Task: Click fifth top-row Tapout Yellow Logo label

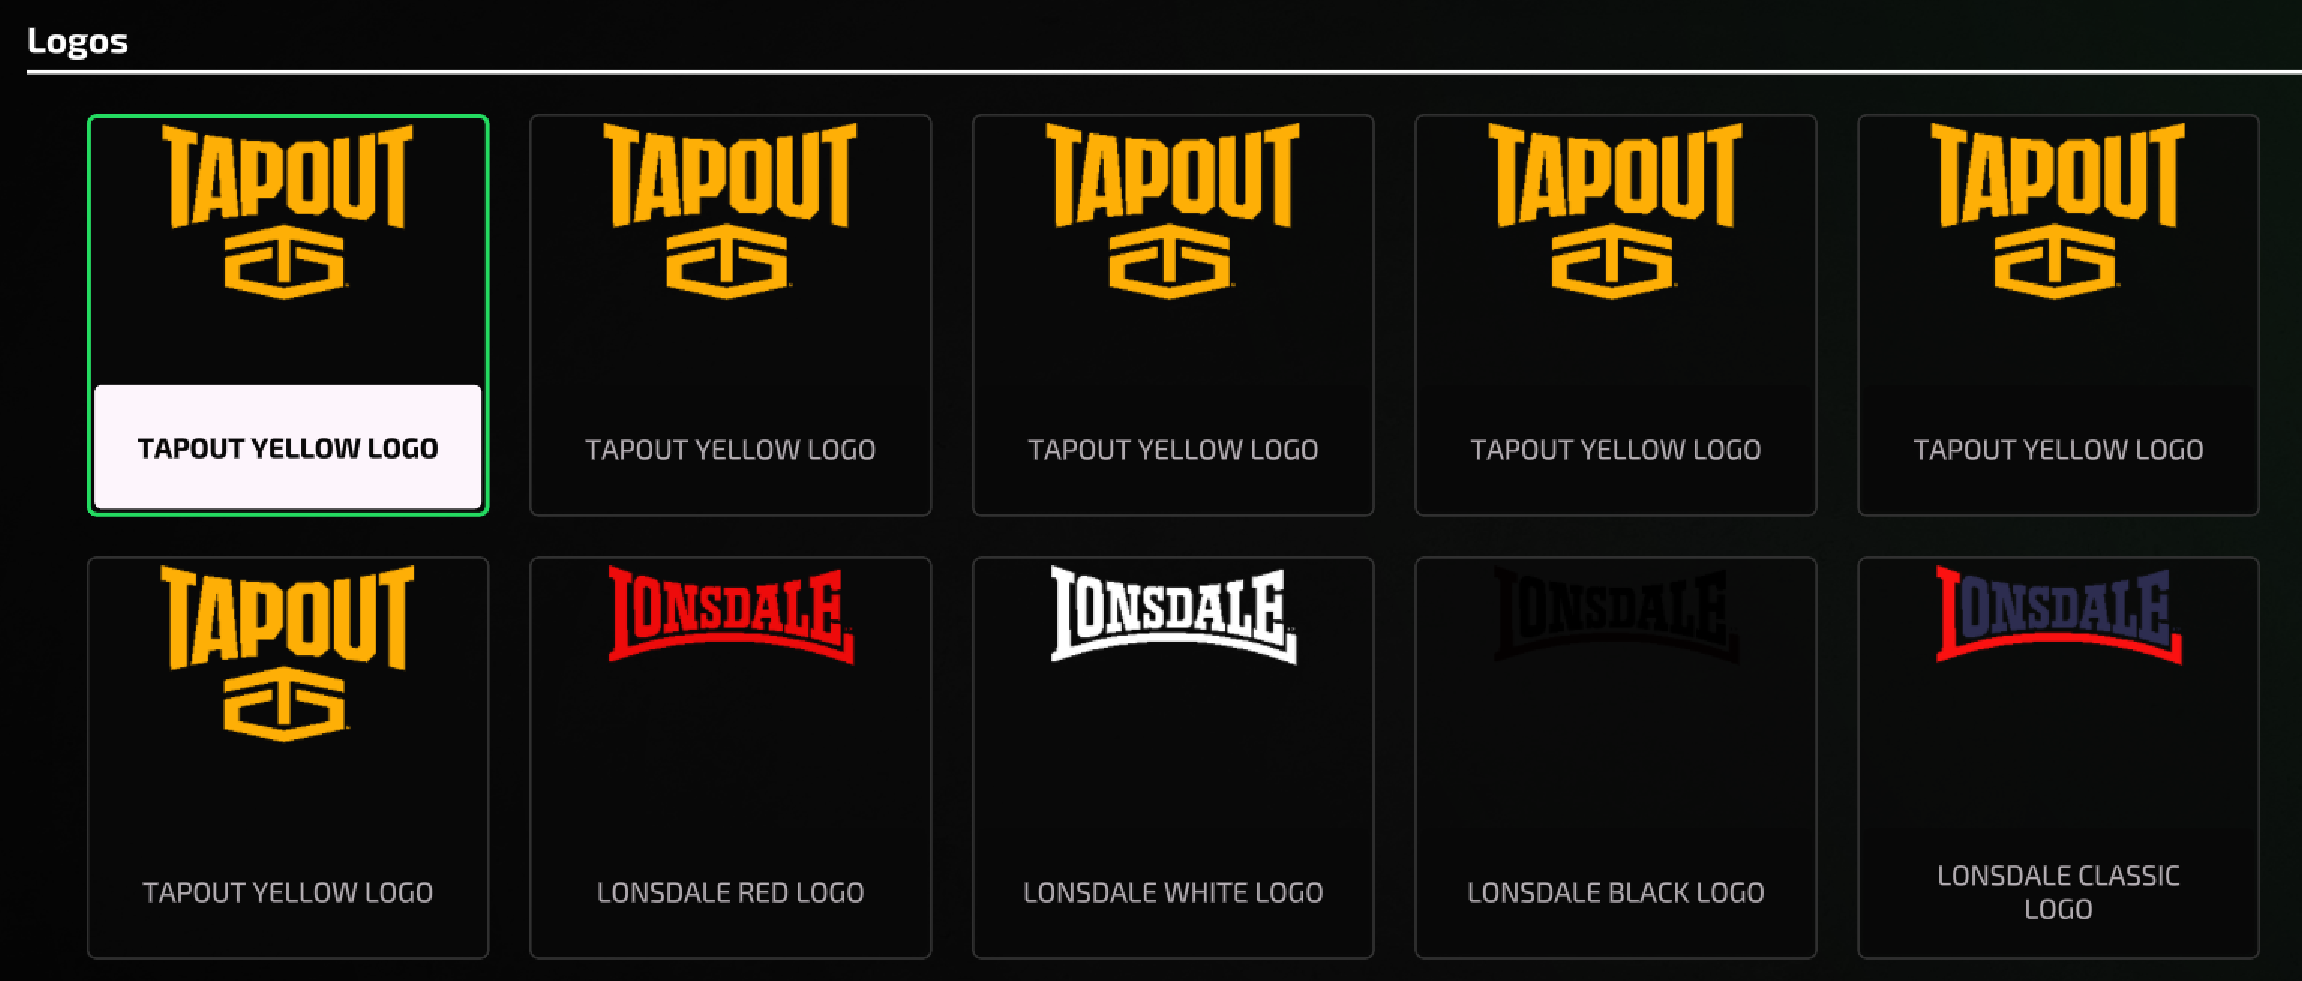Action: coord(2058,450)
